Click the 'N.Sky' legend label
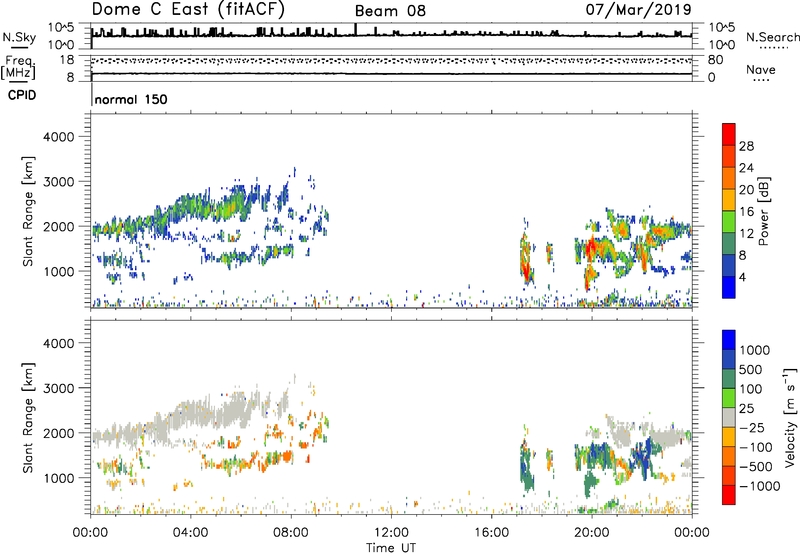The height and width of the screenshot is (554, 800). point(19,37)
